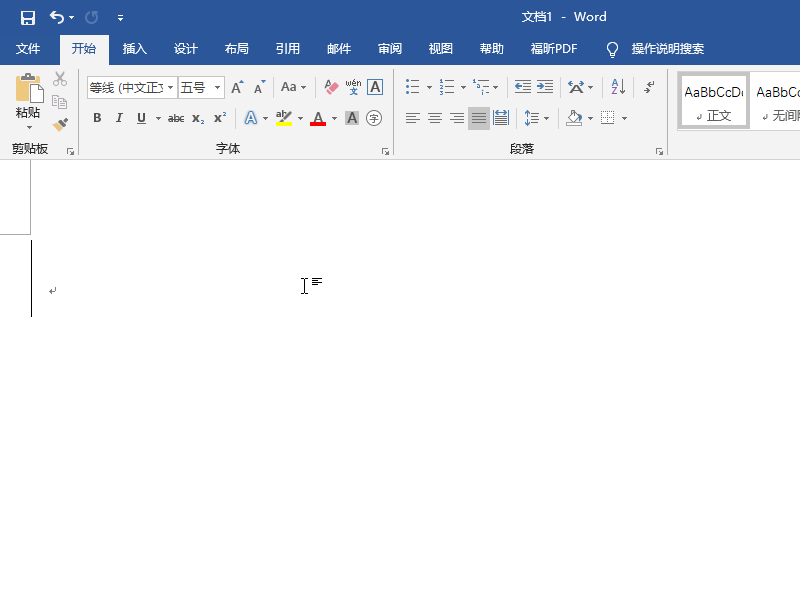
Task: Open the 五号 font size dropdown
Action: [217, 88]
